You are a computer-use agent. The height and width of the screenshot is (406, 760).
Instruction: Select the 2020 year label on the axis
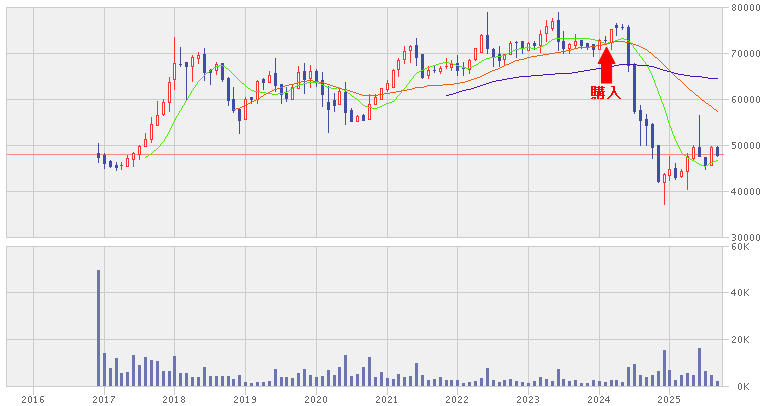pyautogui.click(x=315, y=398)
